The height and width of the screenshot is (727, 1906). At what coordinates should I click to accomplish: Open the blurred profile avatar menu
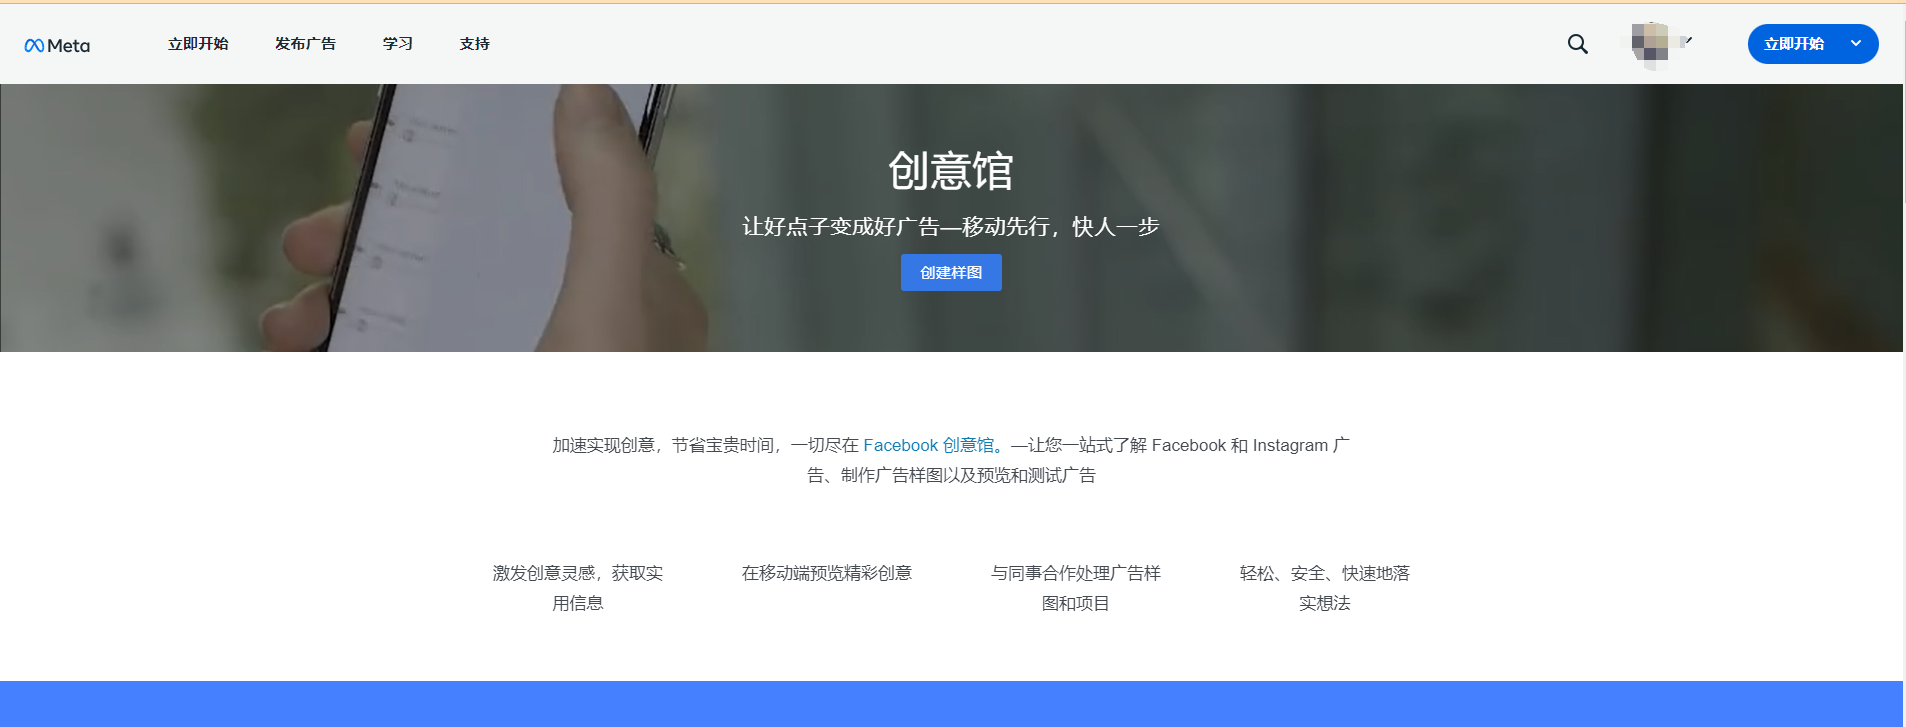[1659, 44]
